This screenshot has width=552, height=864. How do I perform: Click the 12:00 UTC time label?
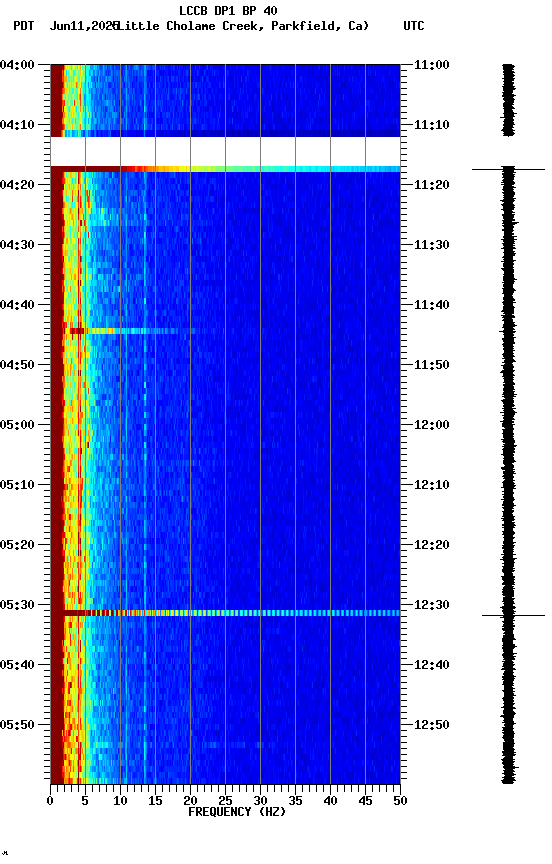(x=431, y=425)
